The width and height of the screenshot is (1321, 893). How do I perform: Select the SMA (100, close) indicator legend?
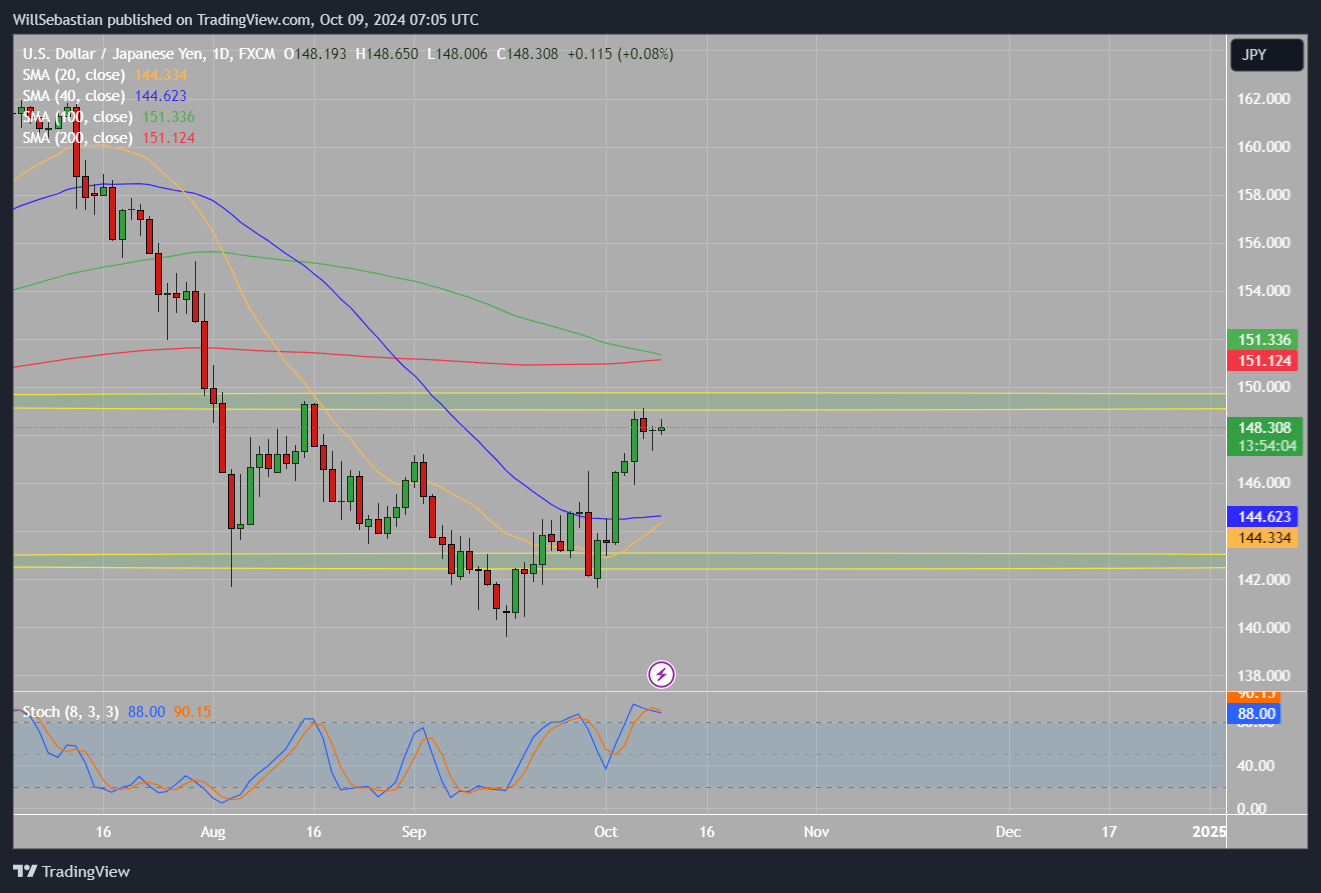click(x=78, y=117)
